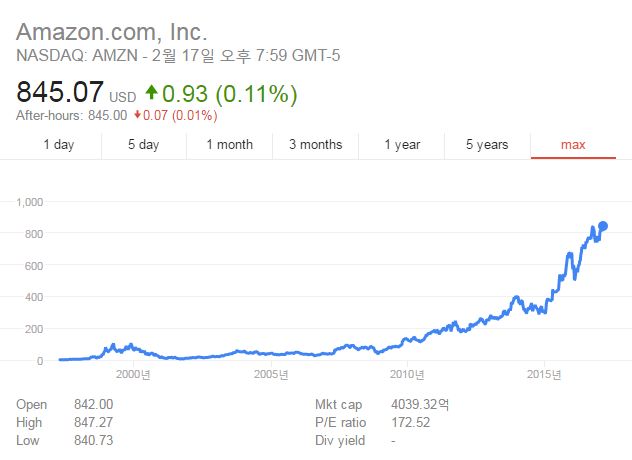
Task: Click the Open price 842.00
Action: pyautogui.click(x=94, y=404)
